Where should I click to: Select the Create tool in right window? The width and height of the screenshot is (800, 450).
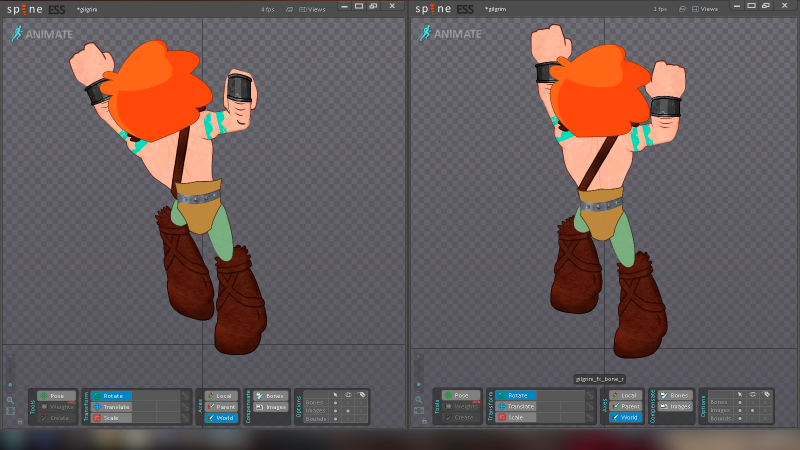(461, 417)
